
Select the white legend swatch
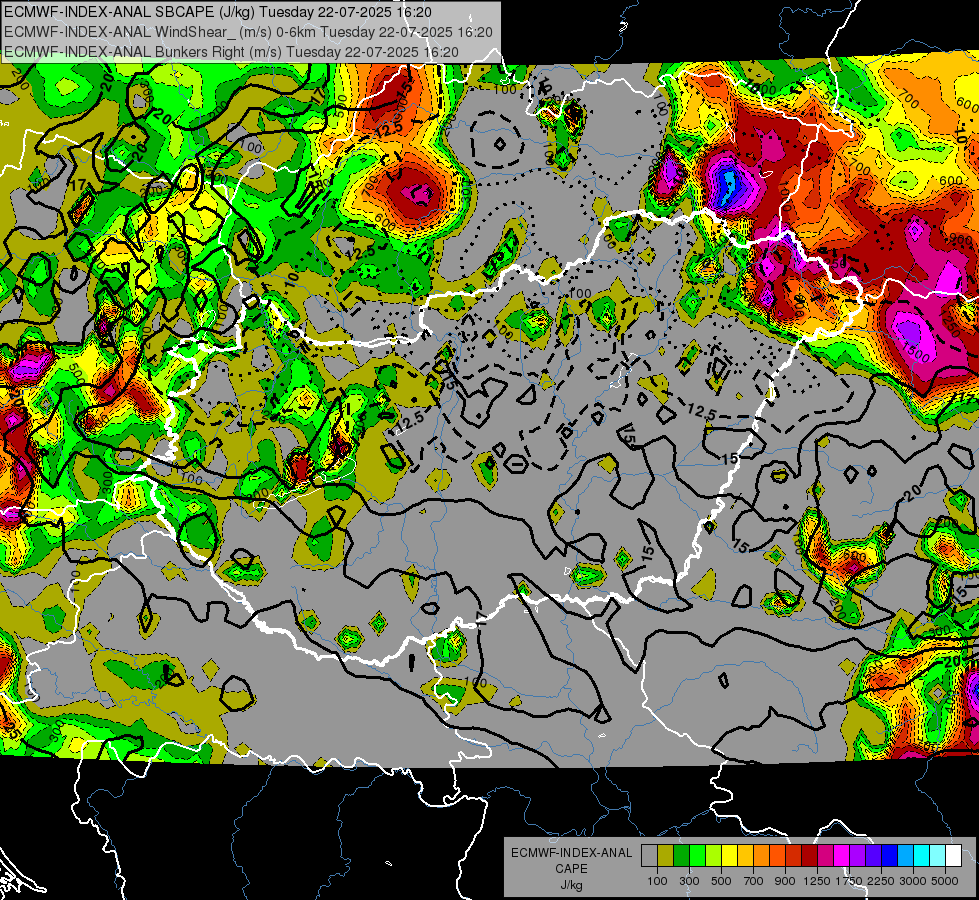click(953, 856)
